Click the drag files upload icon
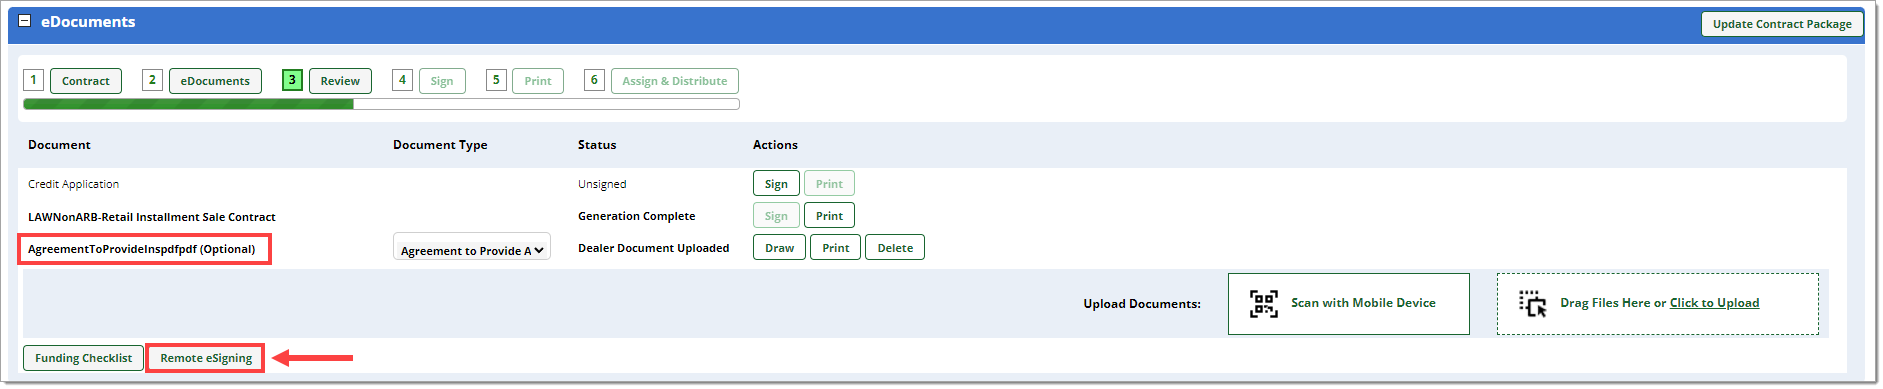Screen dimensions: 1883x389 pos(1532,303)
